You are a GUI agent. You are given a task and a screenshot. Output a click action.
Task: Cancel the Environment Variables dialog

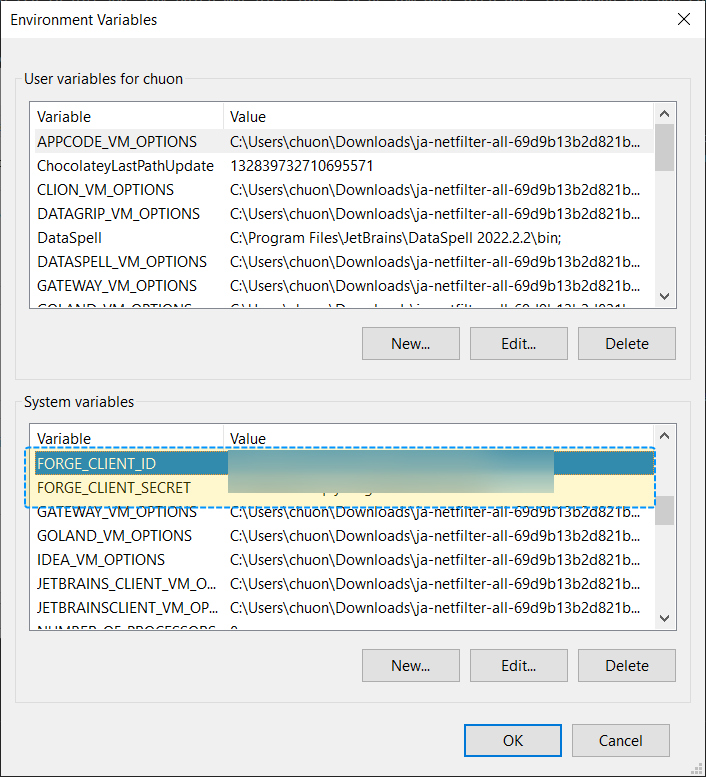point(620,740)
